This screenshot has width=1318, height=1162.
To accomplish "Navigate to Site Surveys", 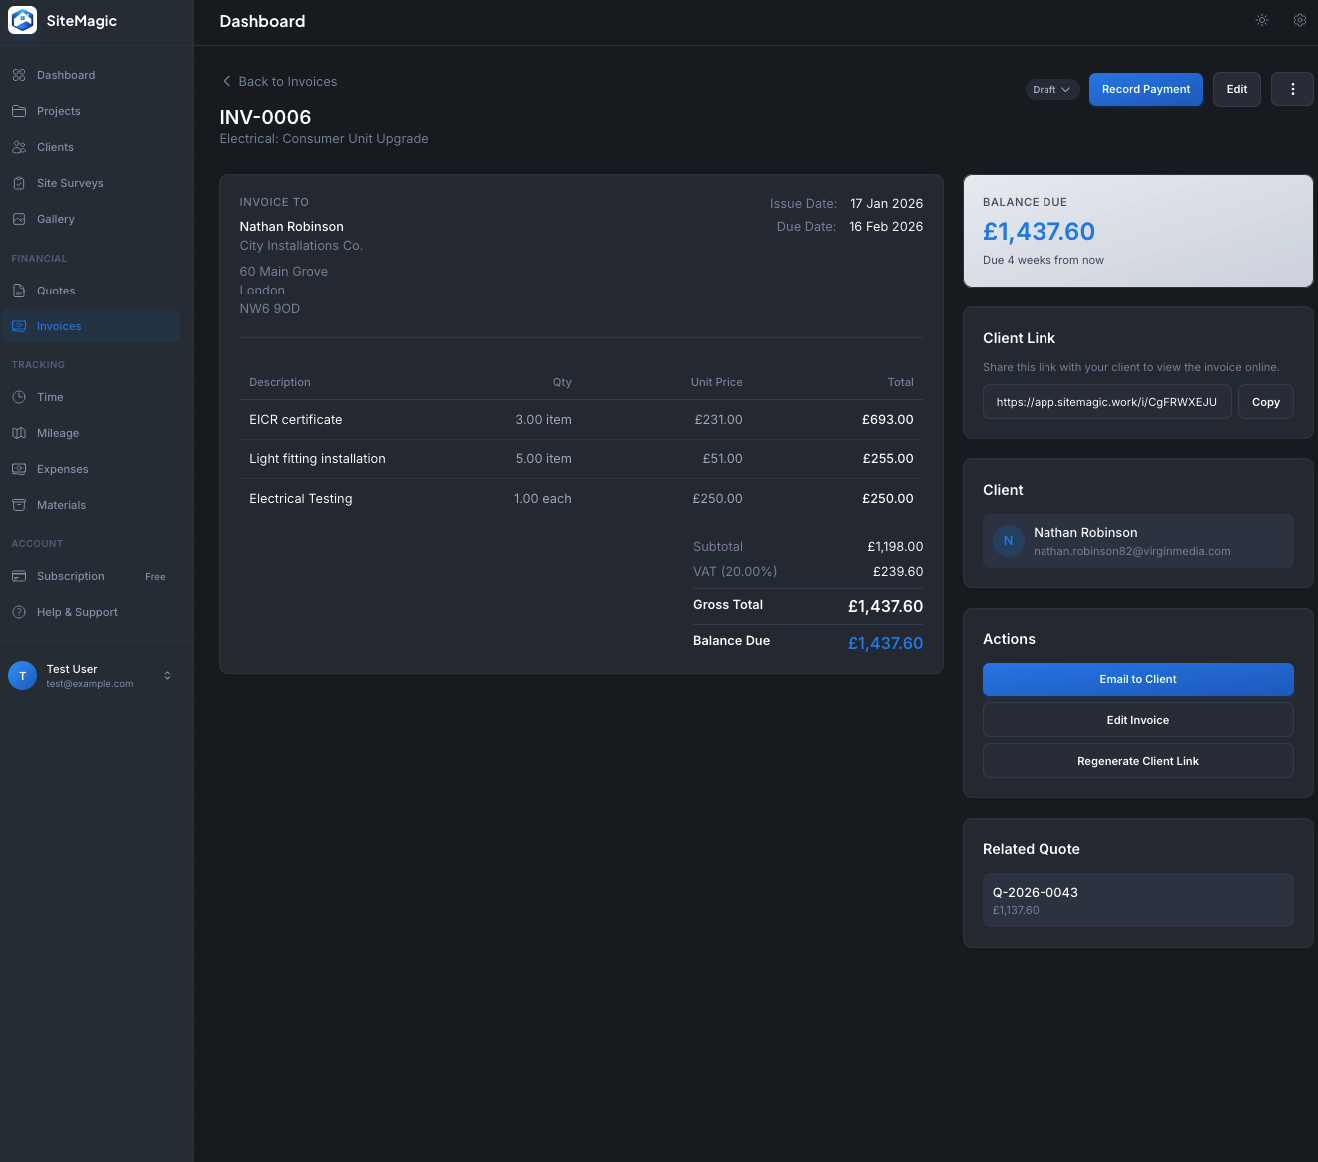I will click(x=70, y=183).
